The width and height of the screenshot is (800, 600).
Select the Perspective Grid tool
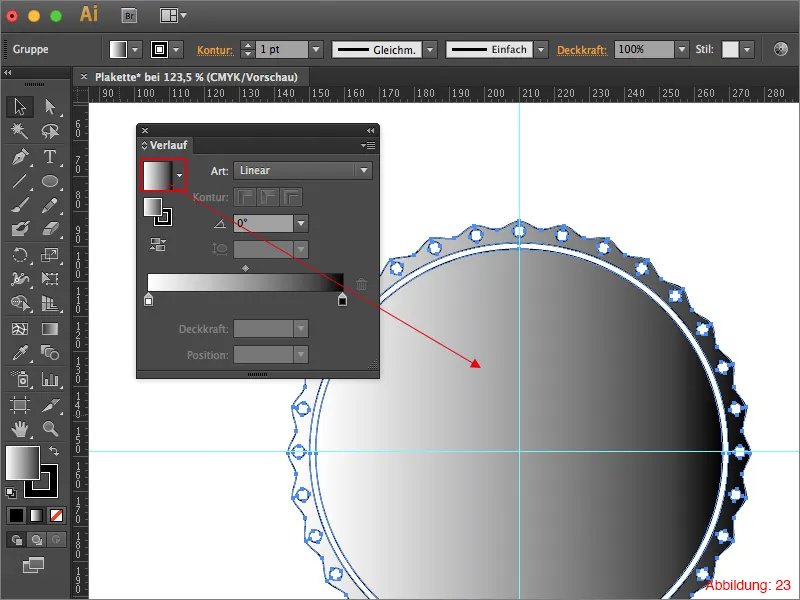pos(50,303)
